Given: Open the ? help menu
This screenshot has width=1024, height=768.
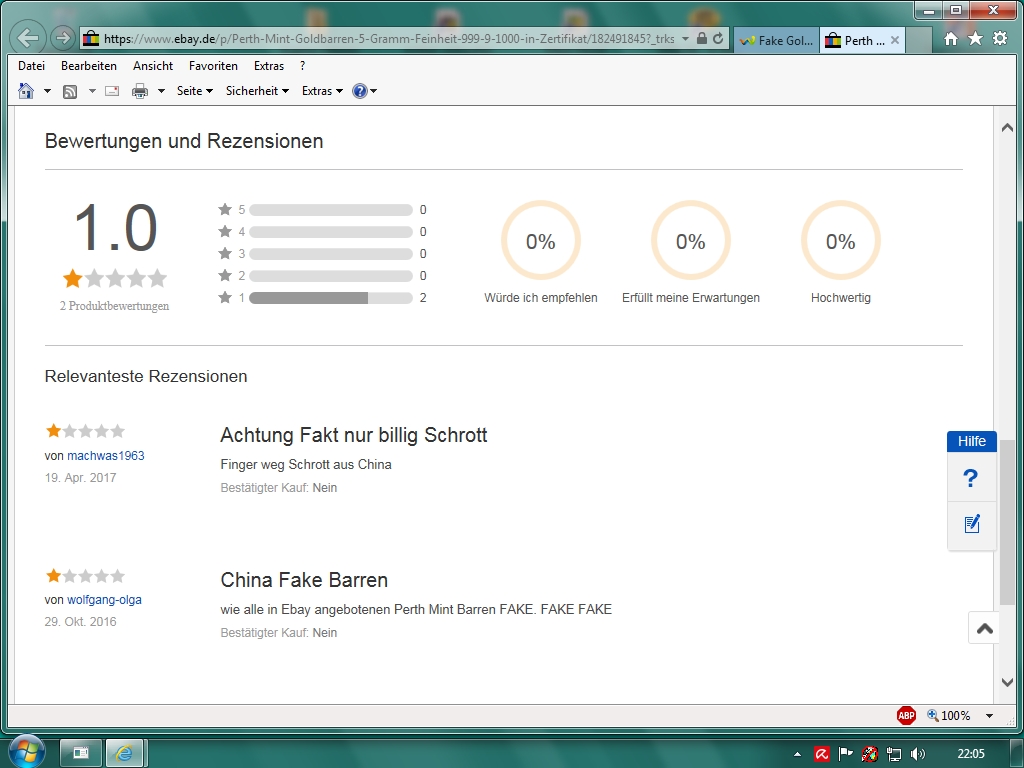Looking at the screenshot, I should pos(302,66).
